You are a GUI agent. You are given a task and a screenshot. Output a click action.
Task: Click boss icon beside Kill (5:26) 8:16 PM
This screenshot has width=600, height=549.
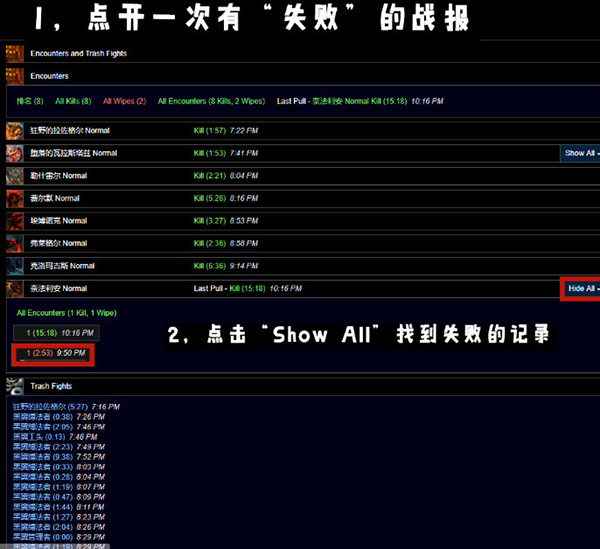(x=14, y=198)
